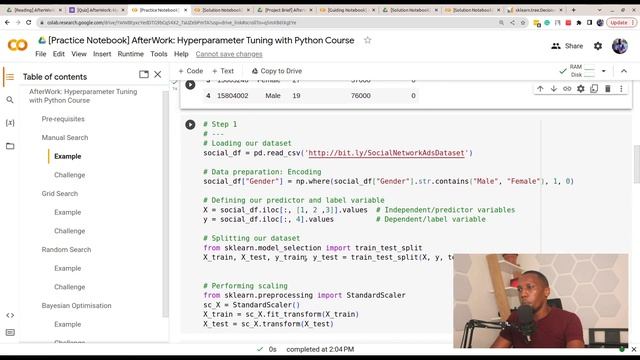
Task: Go to Grid Search section in contents
Action: [60, 194]
